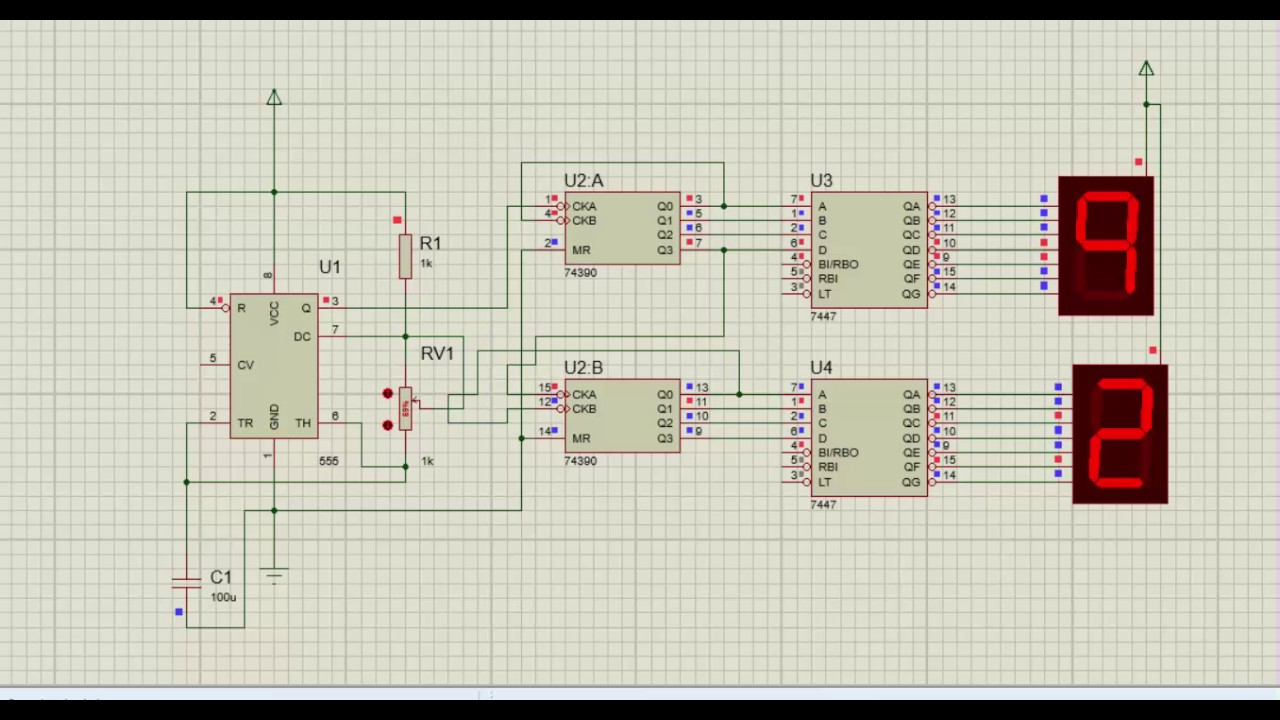This screenshot has width=1280, height=720.
Task: Select the RV1 potentiometer body
Action: (405, 409)
